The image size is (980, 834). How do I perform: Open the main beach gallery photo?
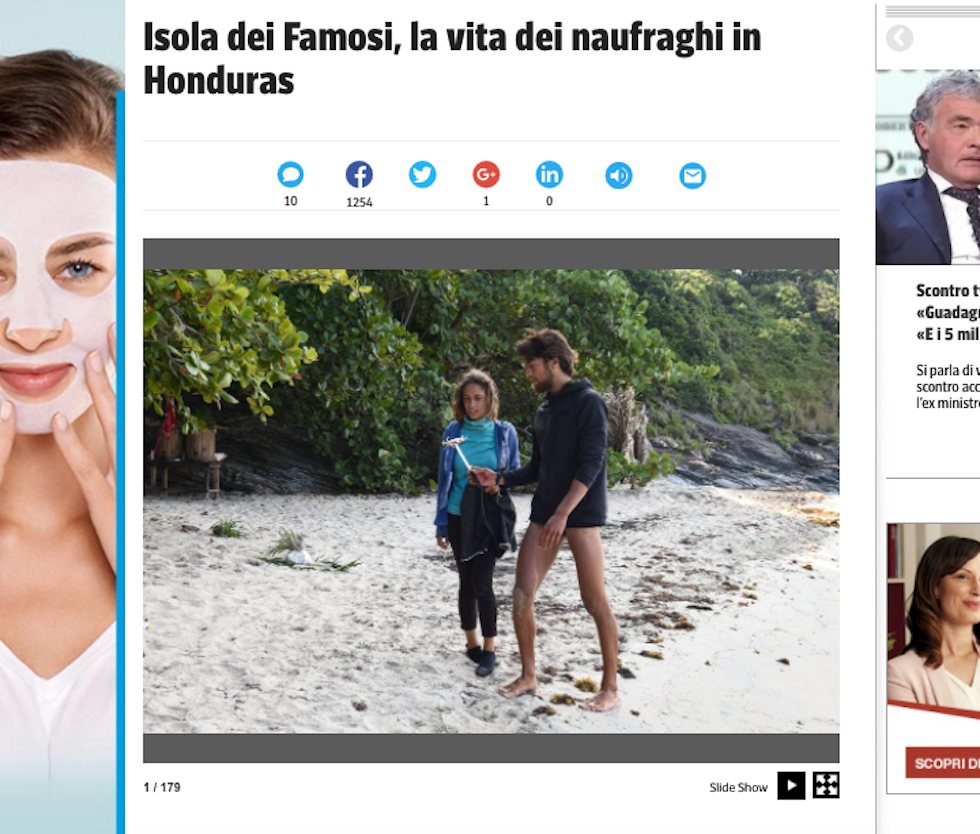(491, 501)
